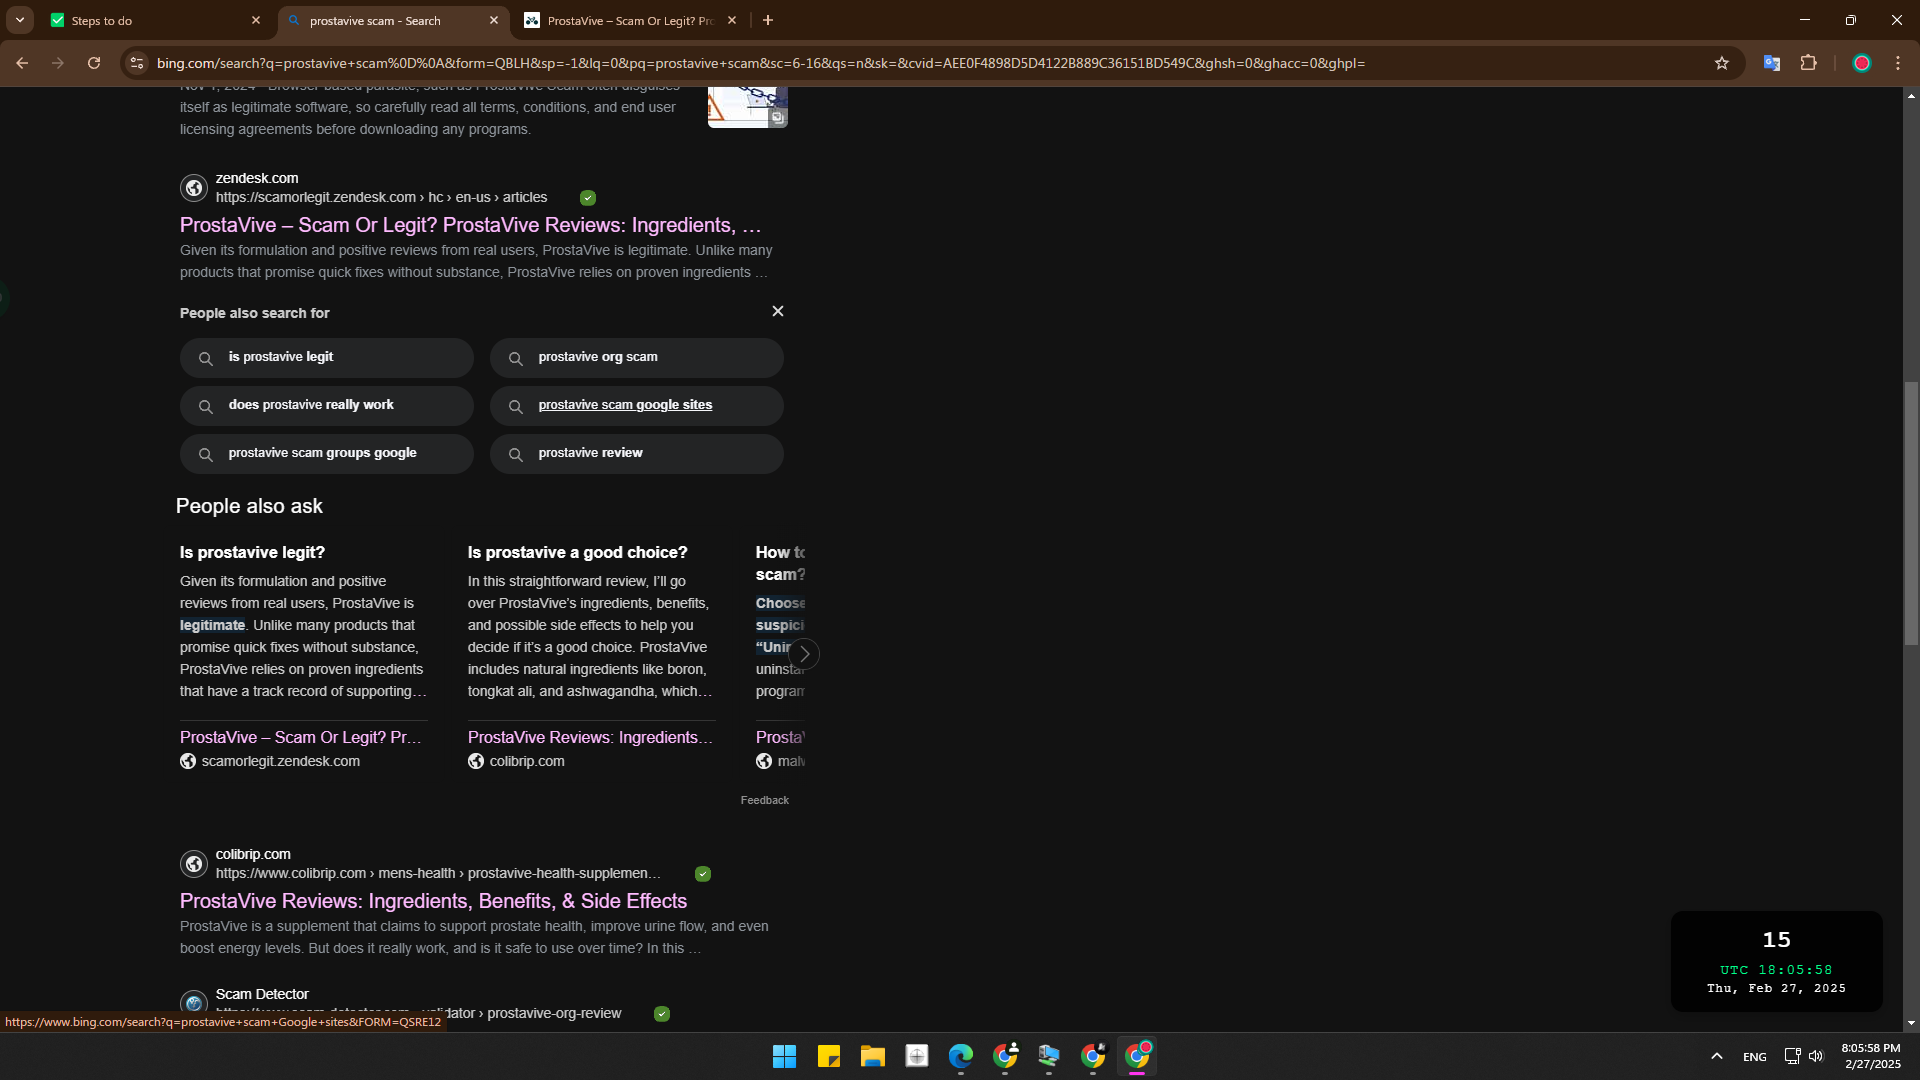
Task: Open ProstaVive Reviews: Ingredients, Benefits, & Side Effects
Action: point(433,901)
